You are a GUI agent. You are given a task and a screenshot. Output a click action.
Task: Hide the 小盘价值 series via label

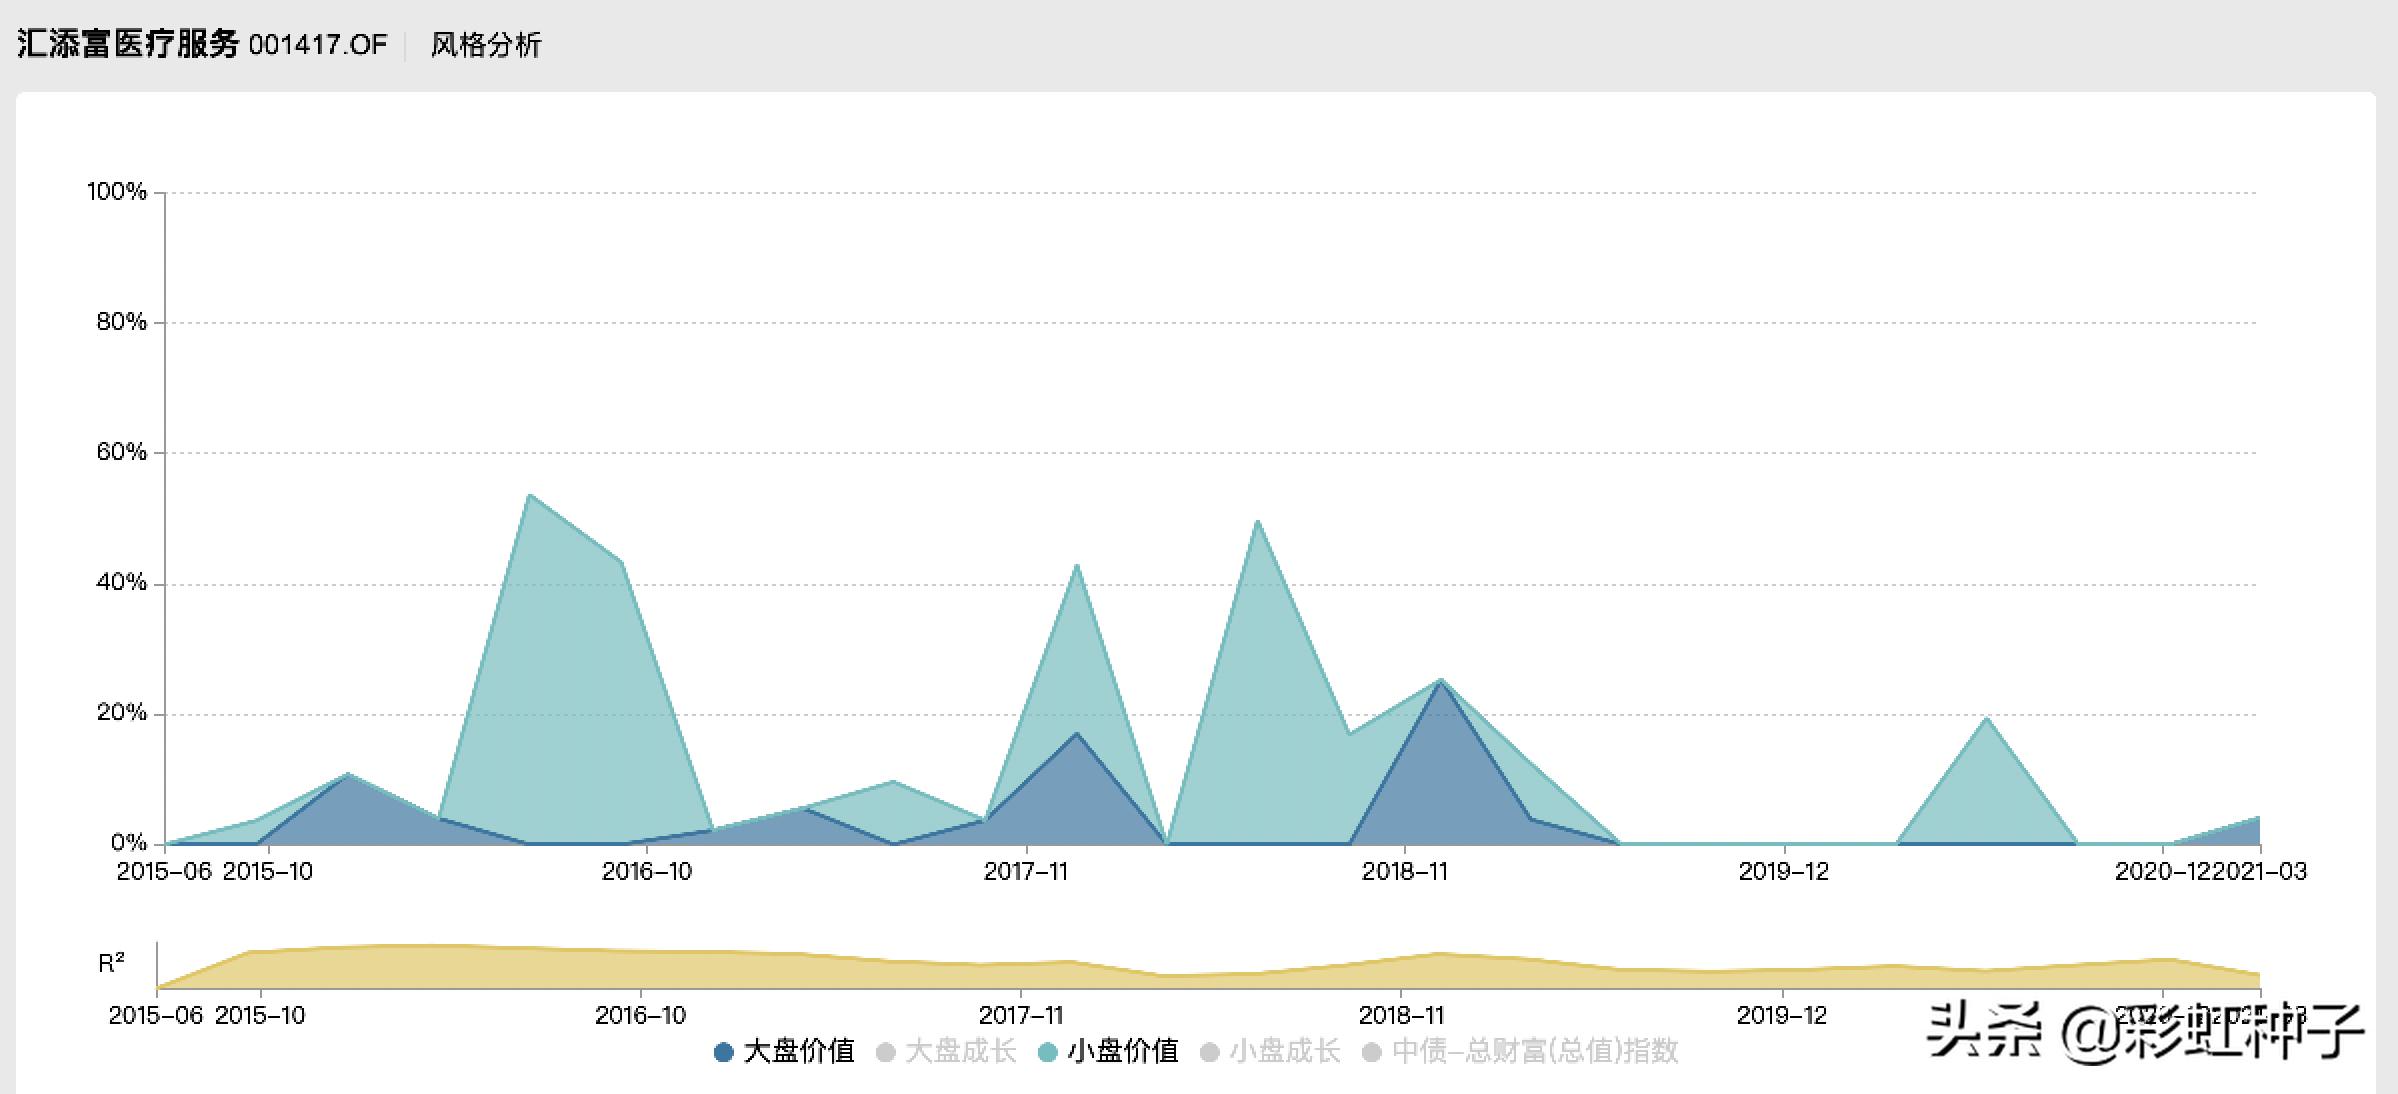pyautogui.click(x=1122, y=1051)
